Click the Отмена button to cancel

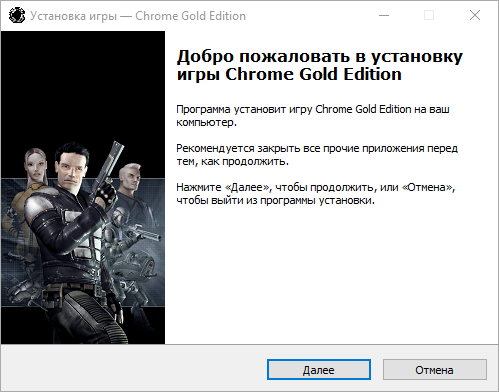tap(434, 369)
